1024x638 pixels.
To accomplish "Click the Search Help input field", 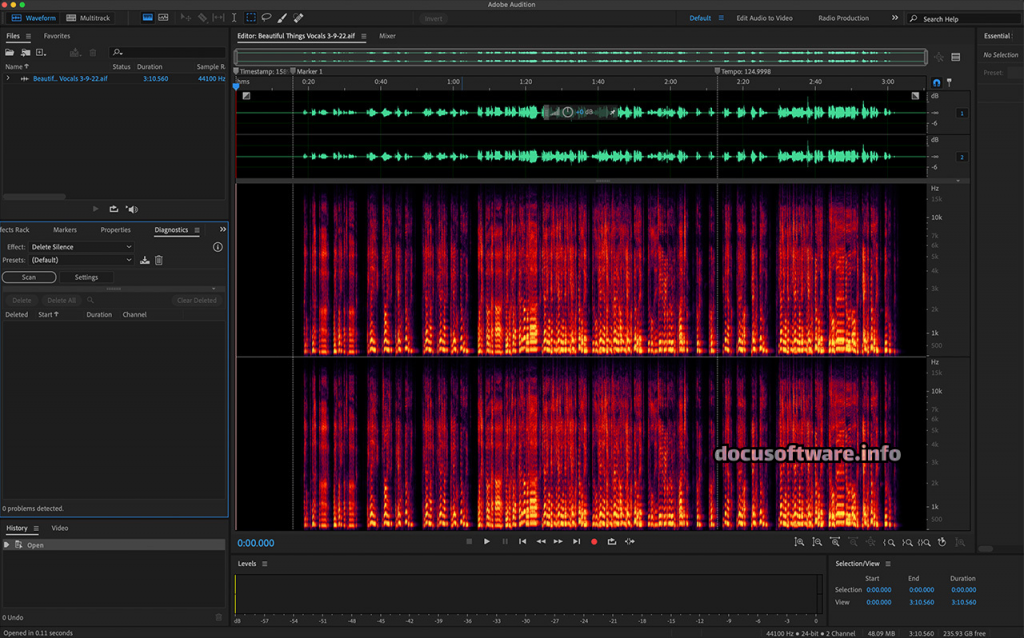I will (965, 19).
